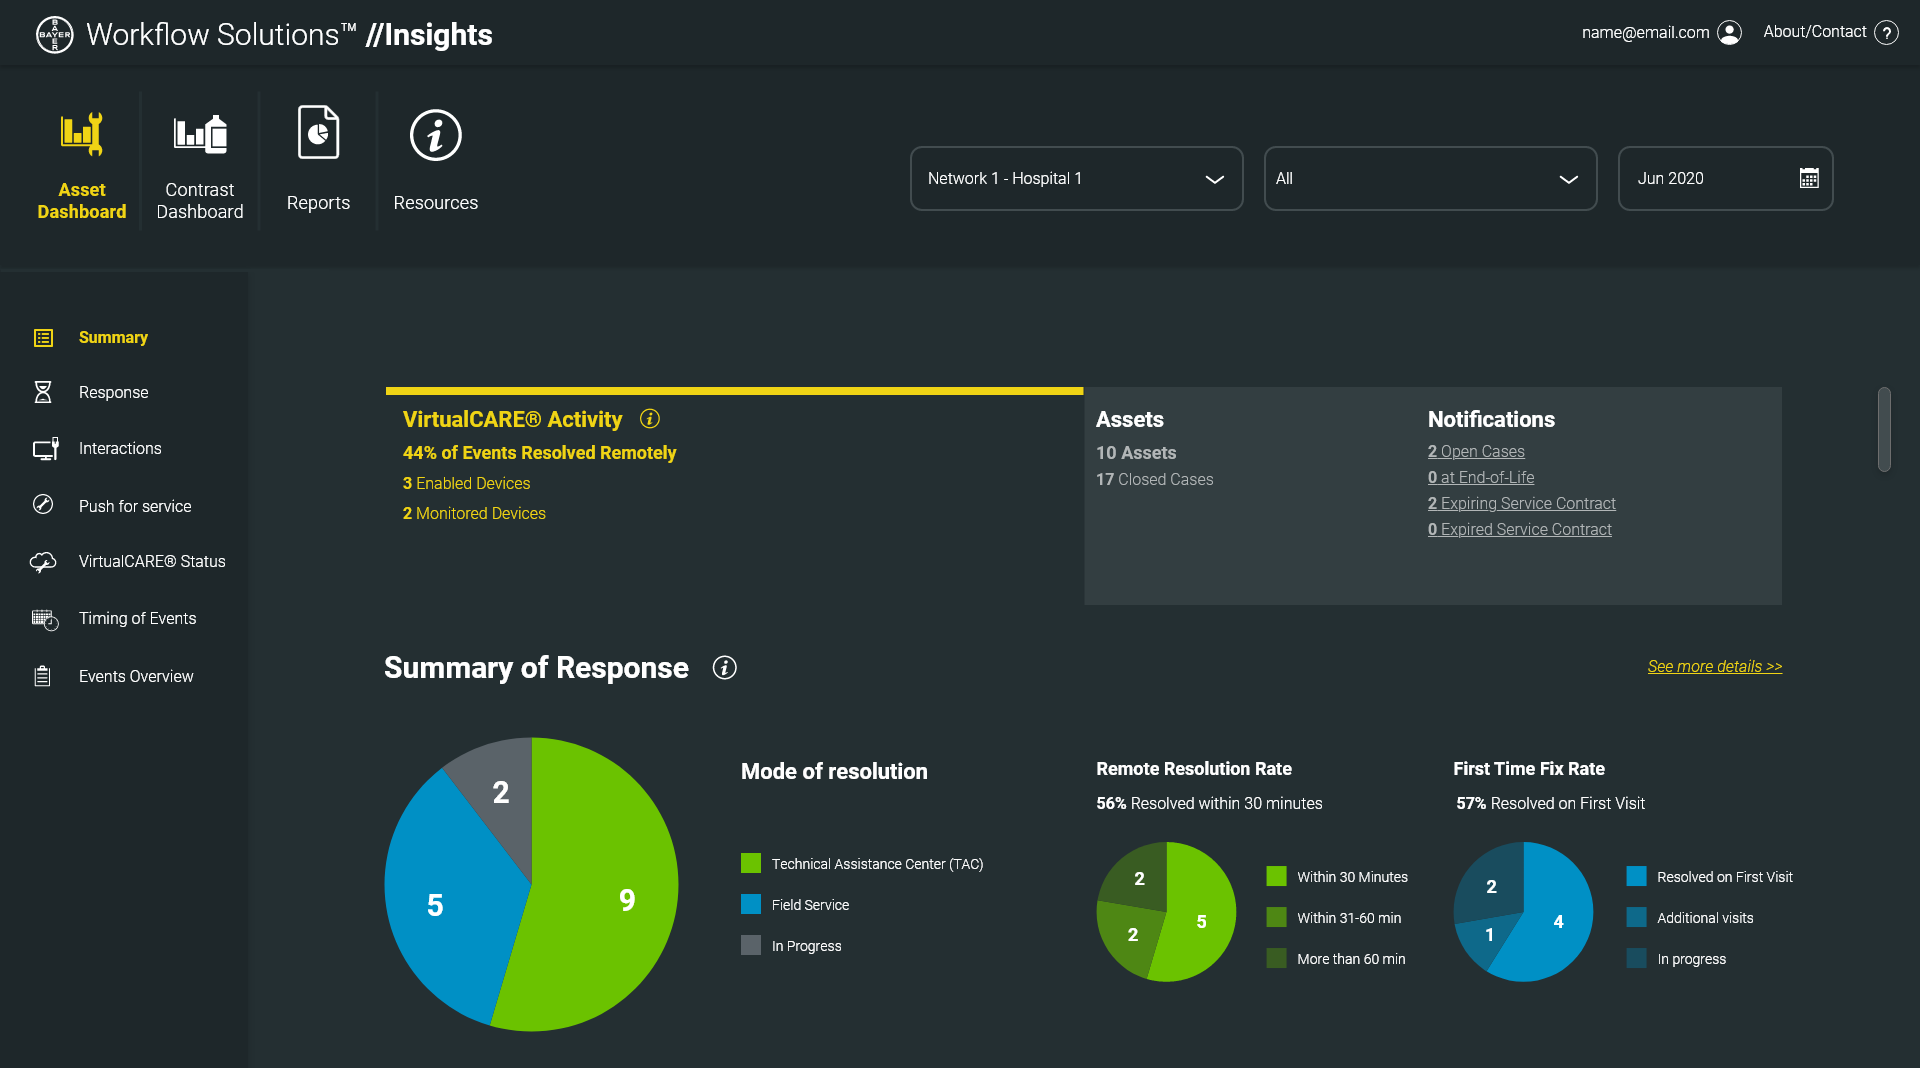Click the Timing of Events calendar-clock icon
The height and width of the screenshot is (1068, 1920).
45,620
